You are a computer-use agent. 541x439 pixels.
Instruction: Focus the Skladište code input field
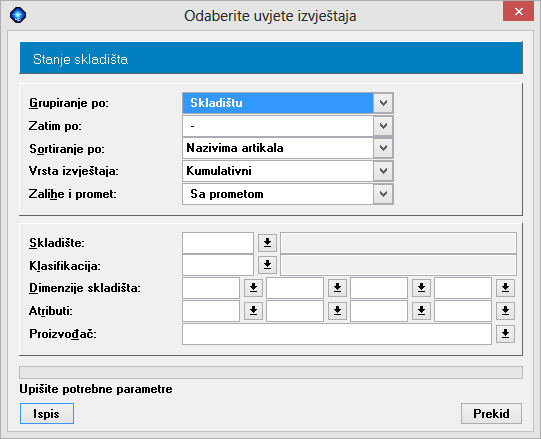[x=218, y=243]
